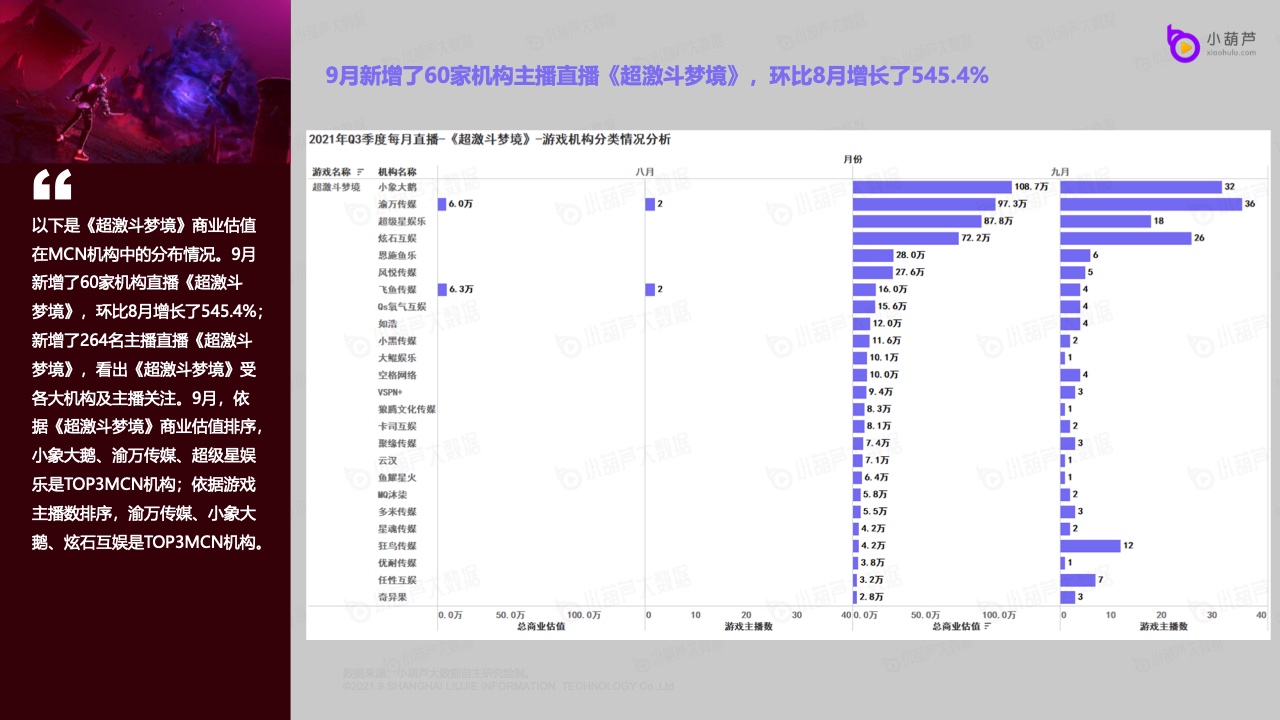Select the 飞鱼传媒 August streamer count bar
The height and width of the screenshot is (720, 1280).
tap(650, 289)
